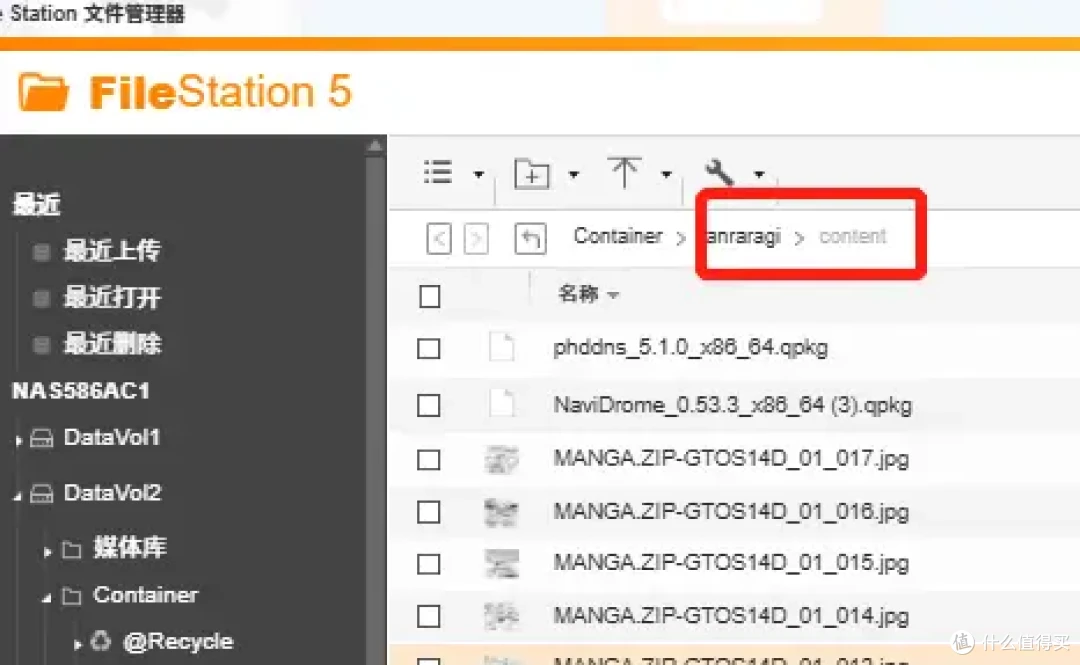Check the box for phddns_5.1.0_x86_64.qpkg
1080x665 pixels.
pyautogui.click(x=428, y=349)
